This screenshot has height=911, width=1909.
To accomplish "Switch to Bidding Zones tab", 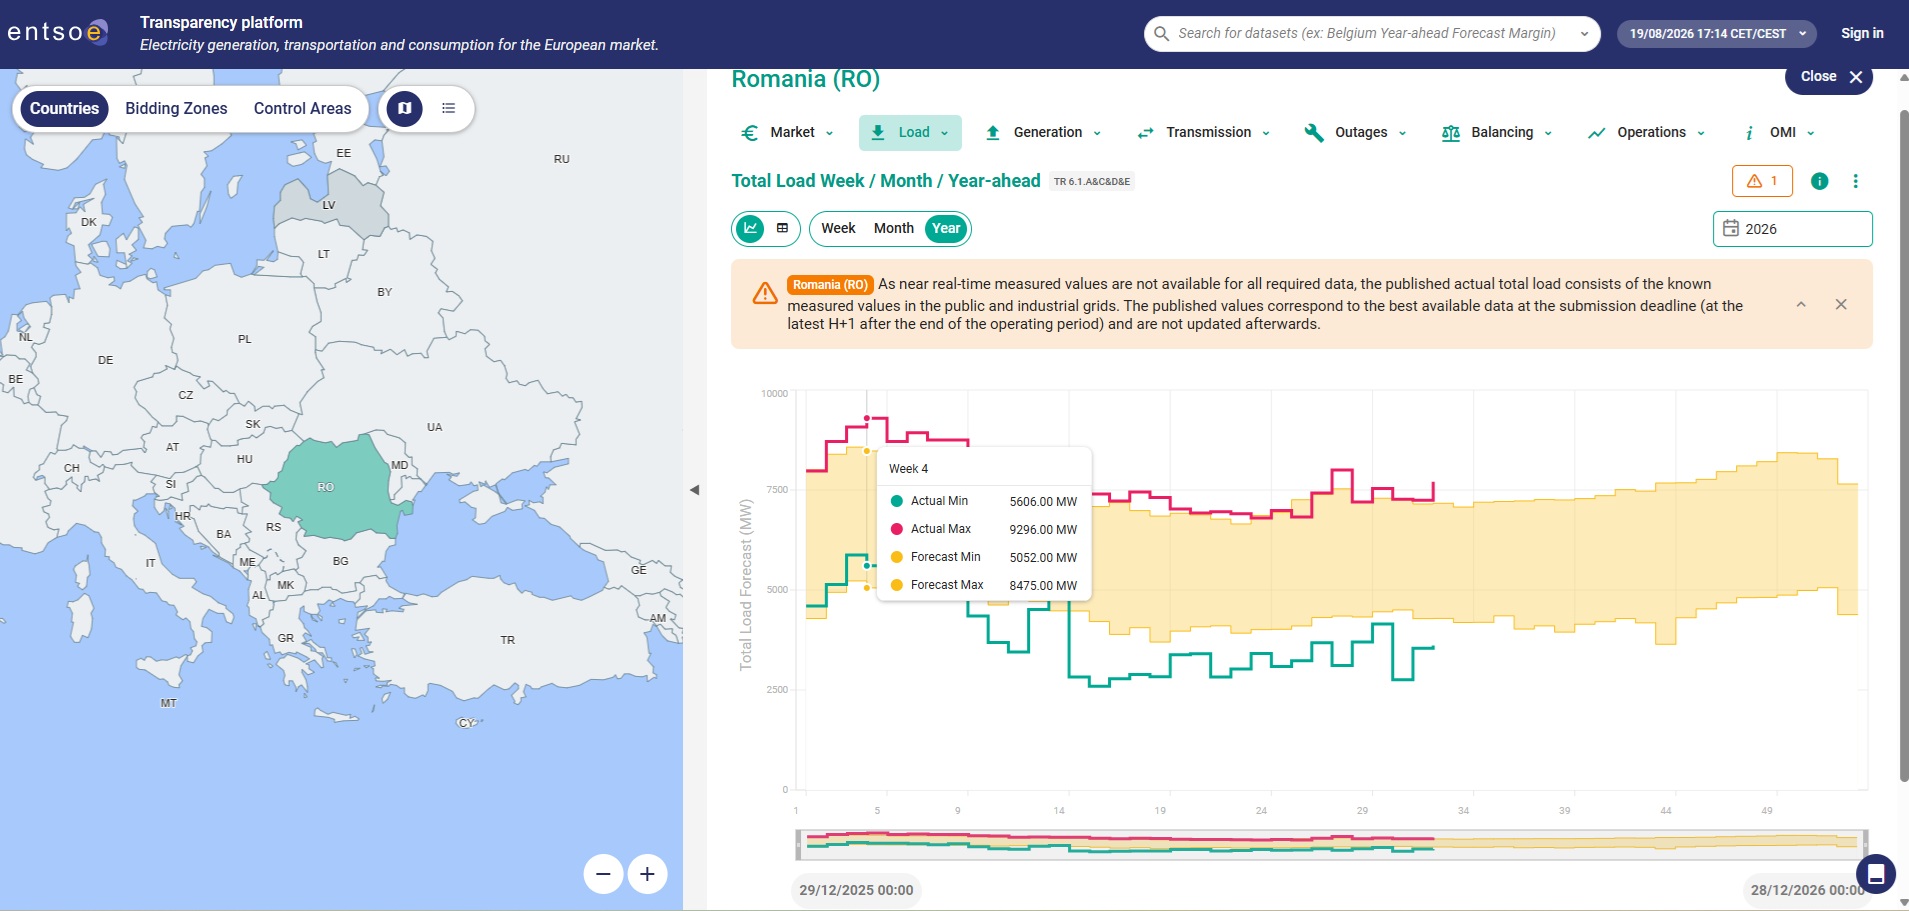I will coord(176,108).
